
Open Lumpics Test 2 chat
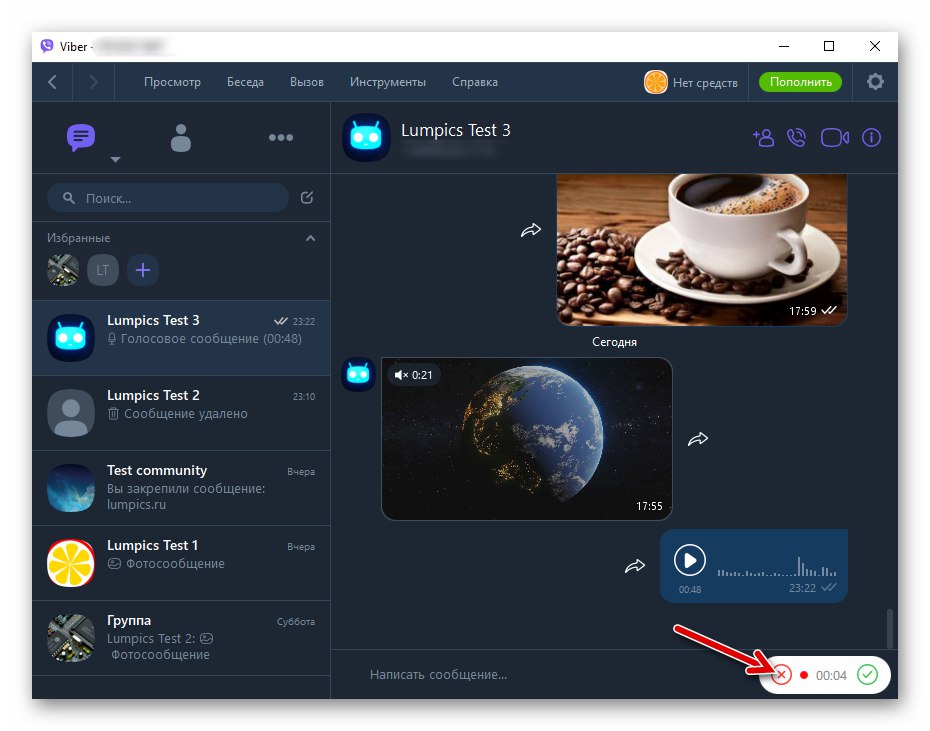181,413
